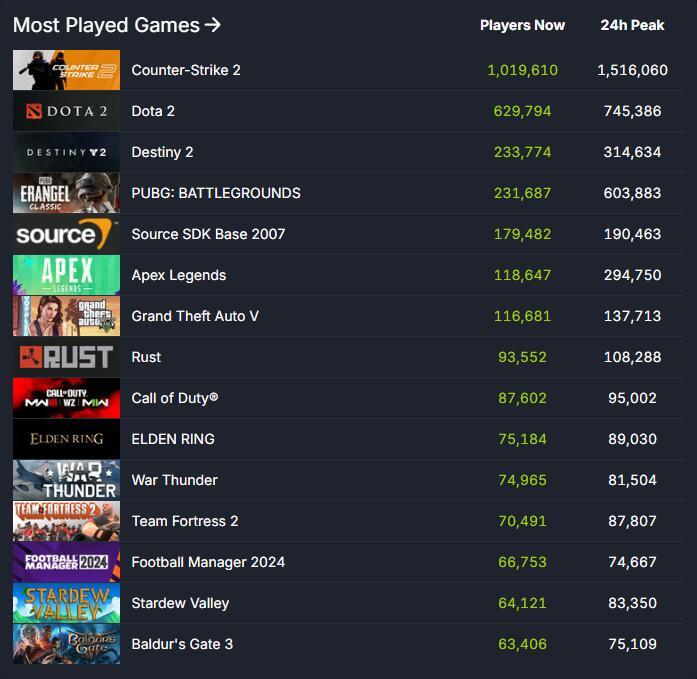Click the Players Now column header

point(522,25)
